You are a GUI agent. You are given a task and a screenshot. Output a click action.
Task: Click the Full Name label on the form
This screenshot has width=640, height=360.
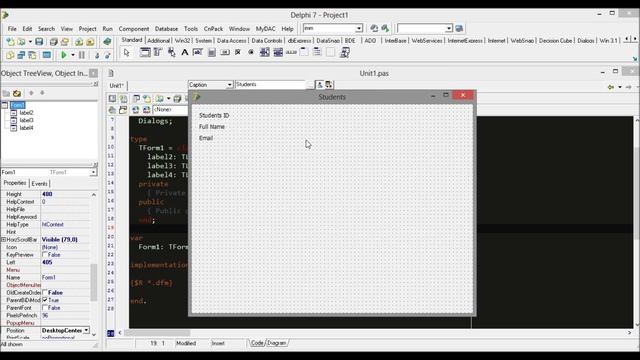211,127
